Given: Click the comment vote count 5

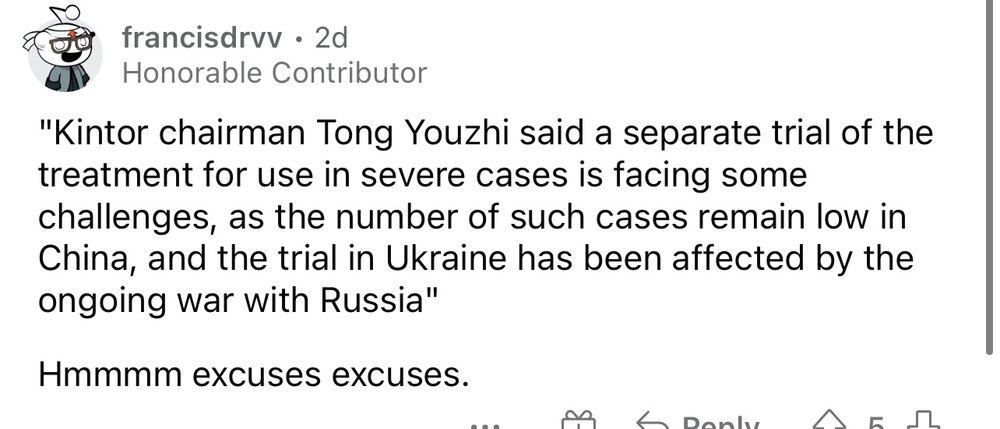Looking at the screenshot, I should [x=874, y=422].
